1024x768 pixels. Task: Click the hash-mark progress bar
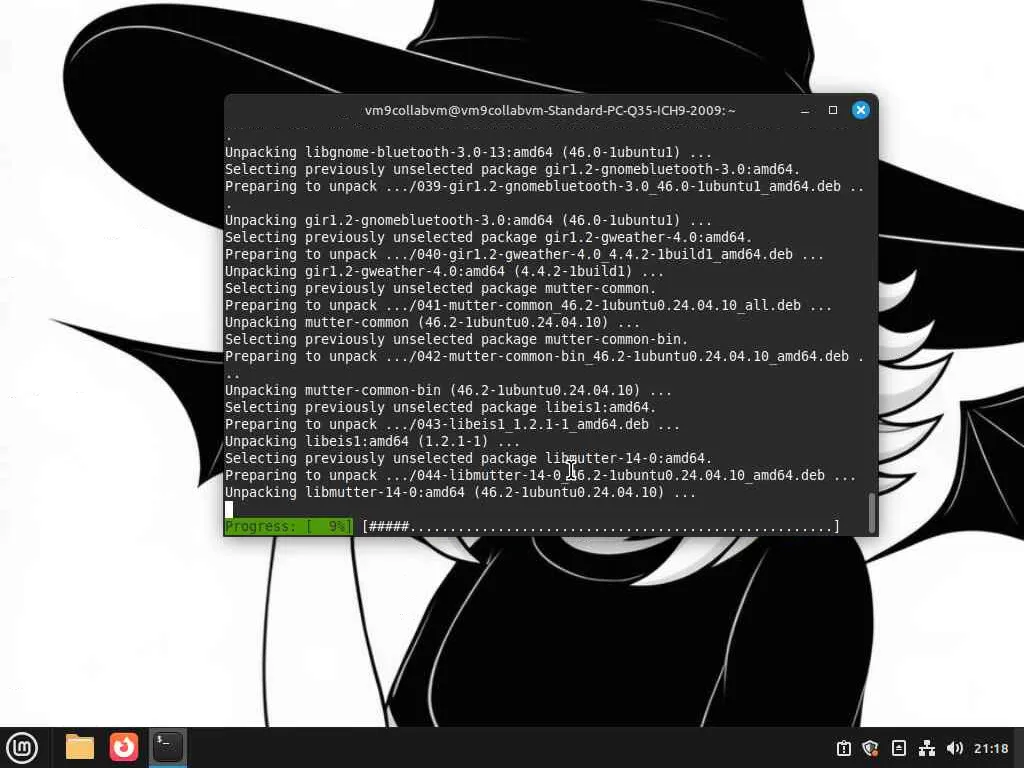[601, 526]
